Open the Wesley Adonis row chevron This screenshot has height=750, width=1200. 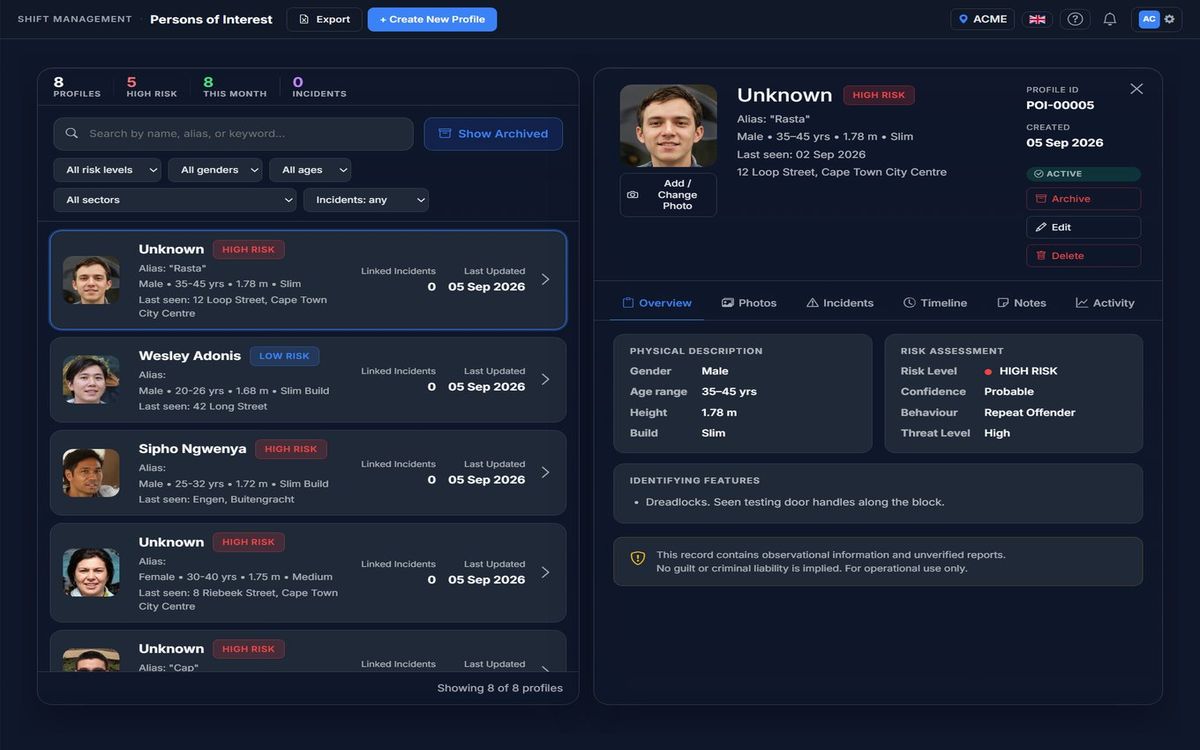pyautogui.click(x=545, y=379)
